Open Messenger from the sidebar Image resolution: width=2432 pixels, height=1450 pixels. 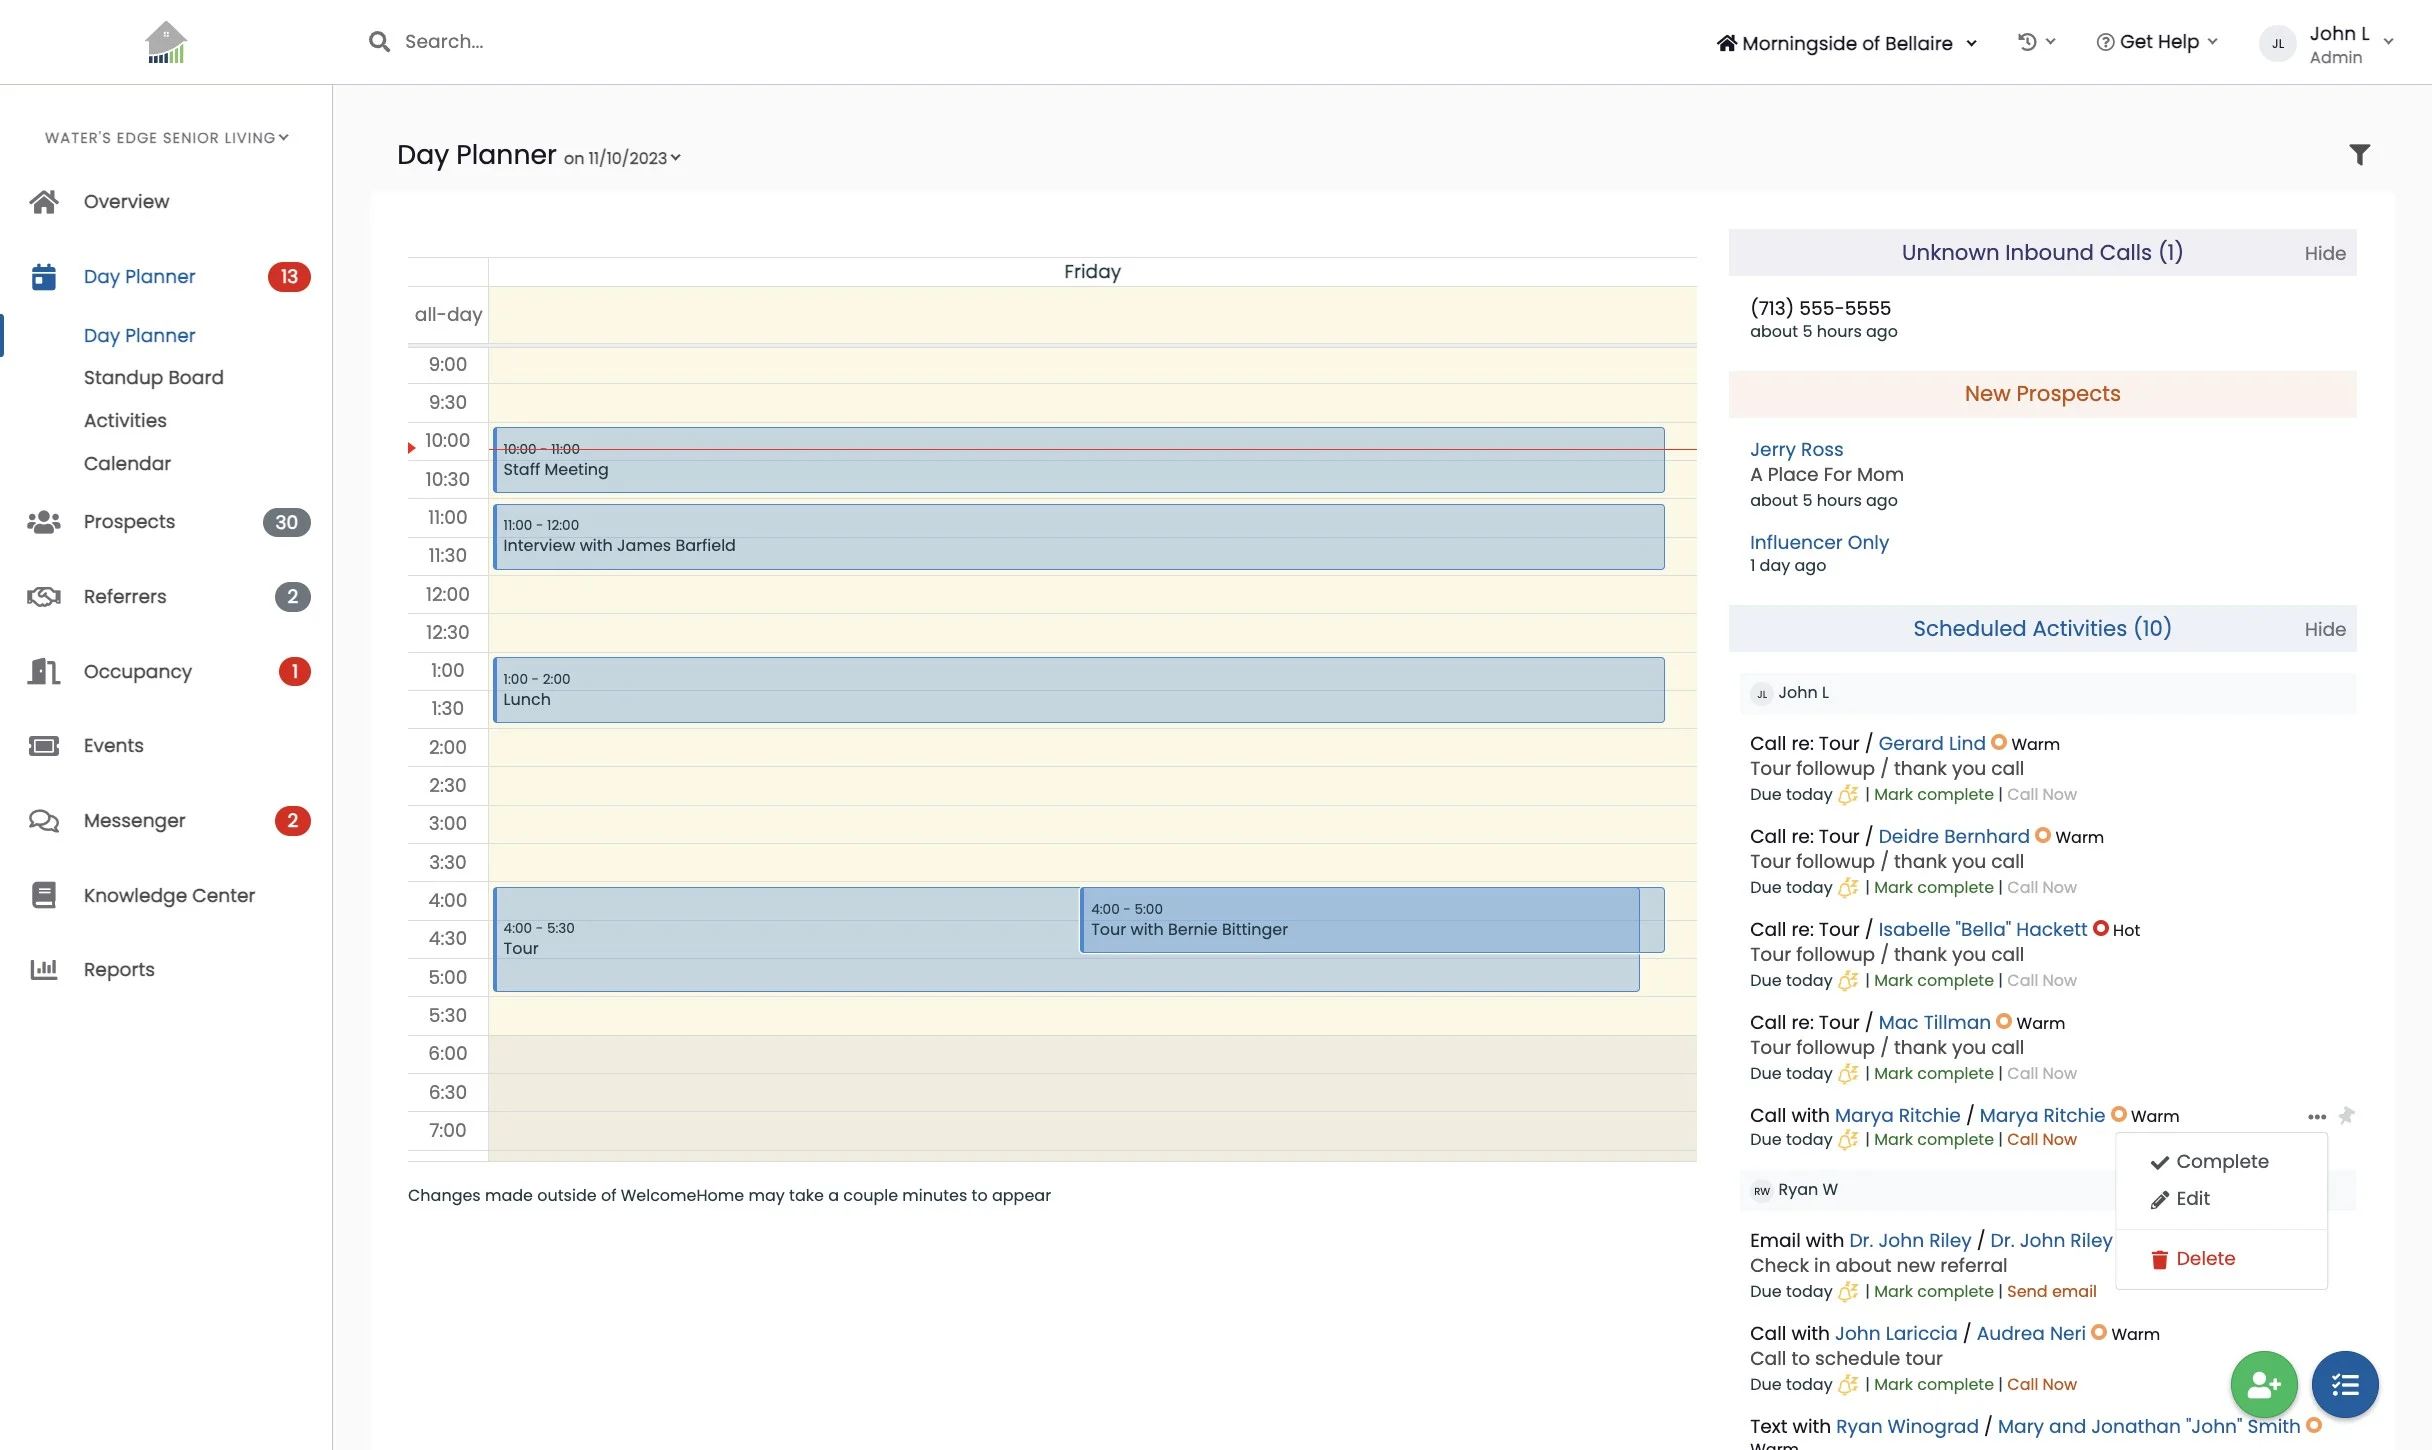pos(135,820)
